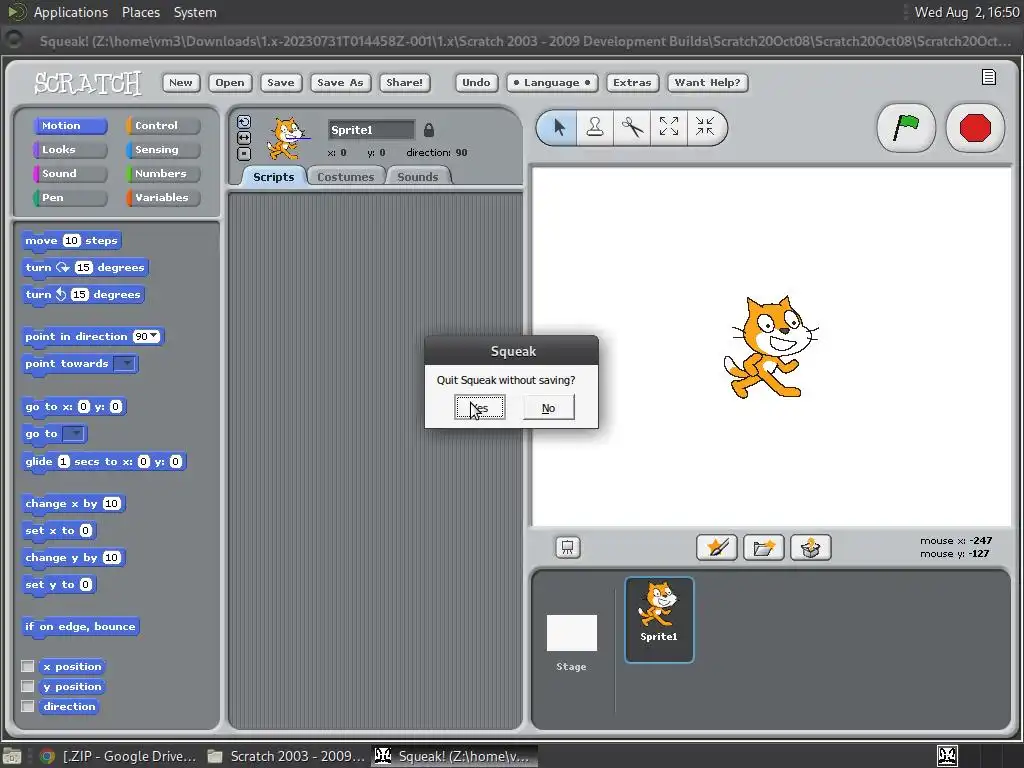Open the Applications menu
Image resolution: width=1024 pixels, height=768 pixels.
pos(71,12)
